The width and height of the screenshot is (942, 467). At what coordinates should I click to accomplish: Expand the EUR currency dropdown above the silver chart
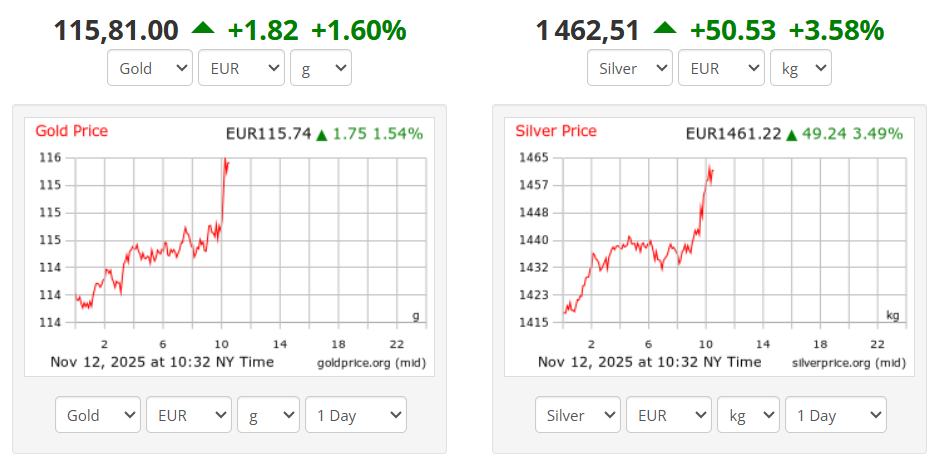click(721, 69)
